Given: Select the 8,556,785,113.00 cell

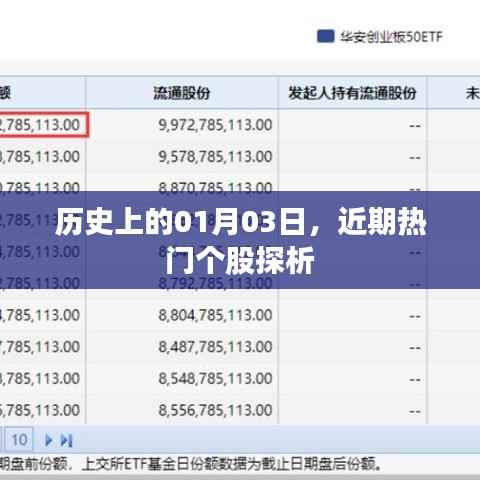Looking at the screenshot, I should [215, 410].
